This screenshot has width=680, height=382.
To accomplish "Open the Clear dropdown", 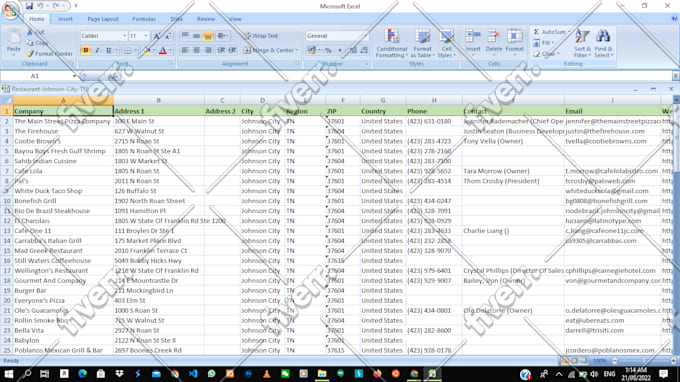I will [546, 54].
